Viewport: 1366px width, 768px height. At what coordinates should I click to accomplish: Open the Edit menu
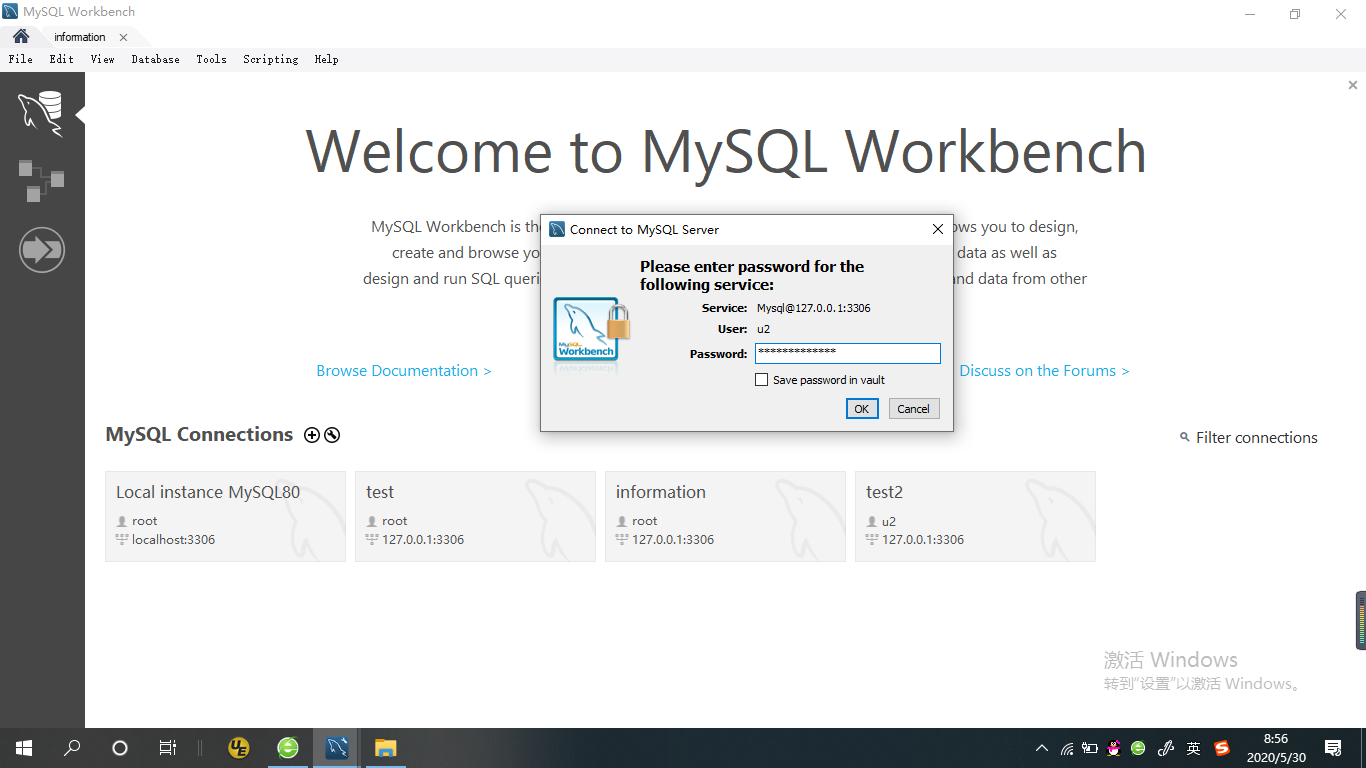[62, 59]
